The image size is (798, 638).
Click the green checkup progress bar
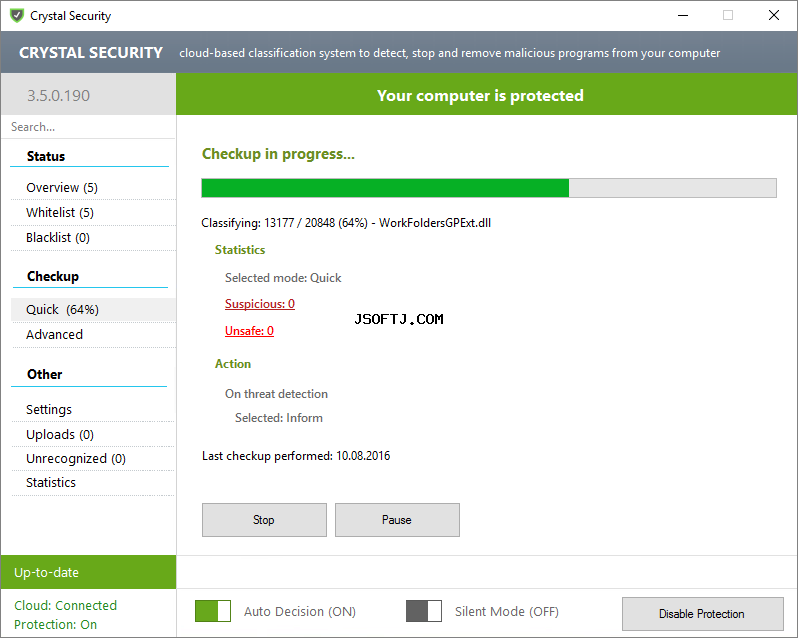[489, 188]
